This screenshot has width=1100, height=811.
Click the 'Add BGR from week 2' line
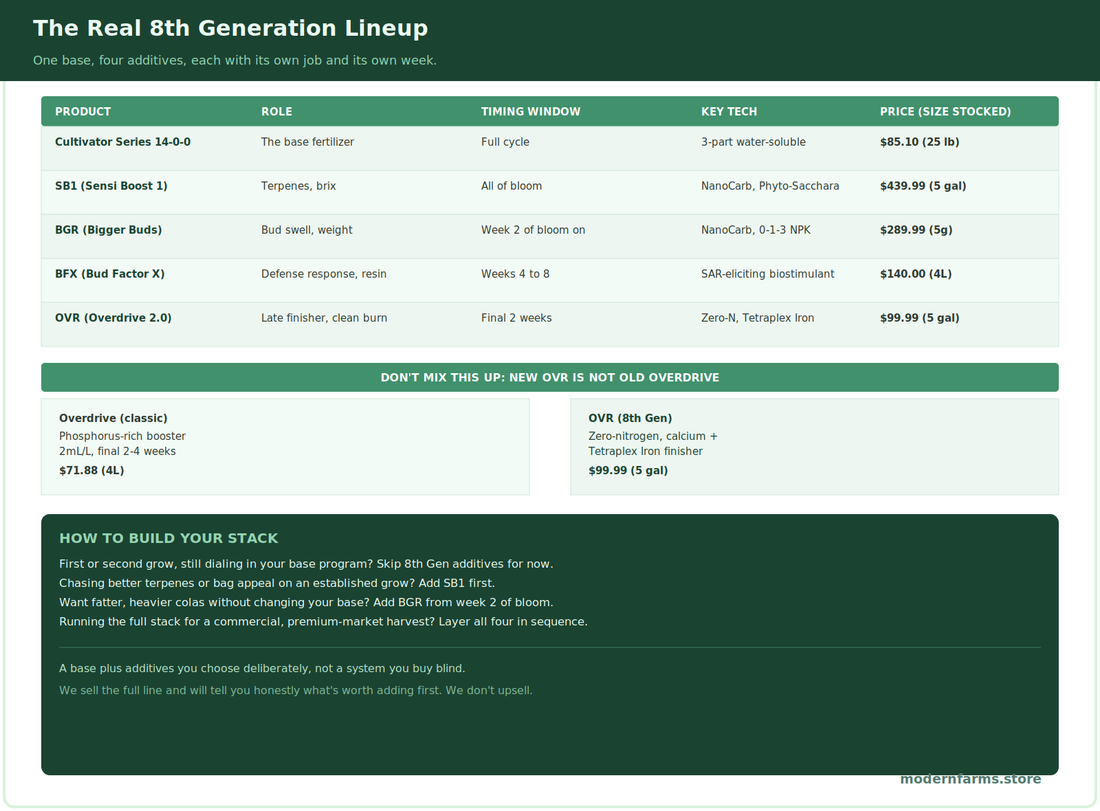pyautogui.click(x=306, y=603)
